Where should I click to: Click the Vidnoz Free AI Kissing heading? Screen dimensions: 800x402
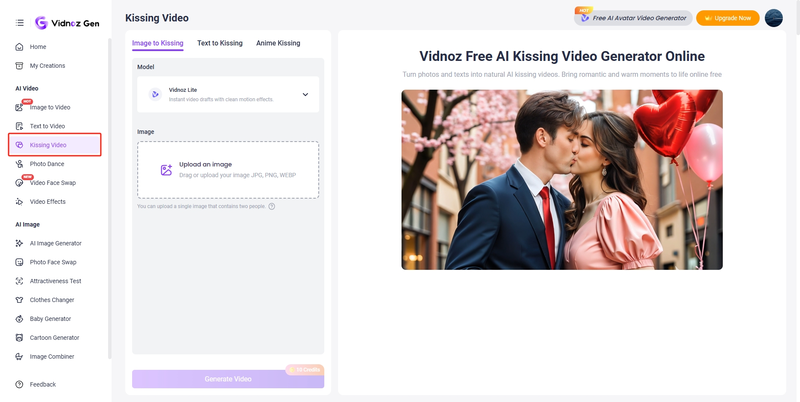tap(562, 56)
